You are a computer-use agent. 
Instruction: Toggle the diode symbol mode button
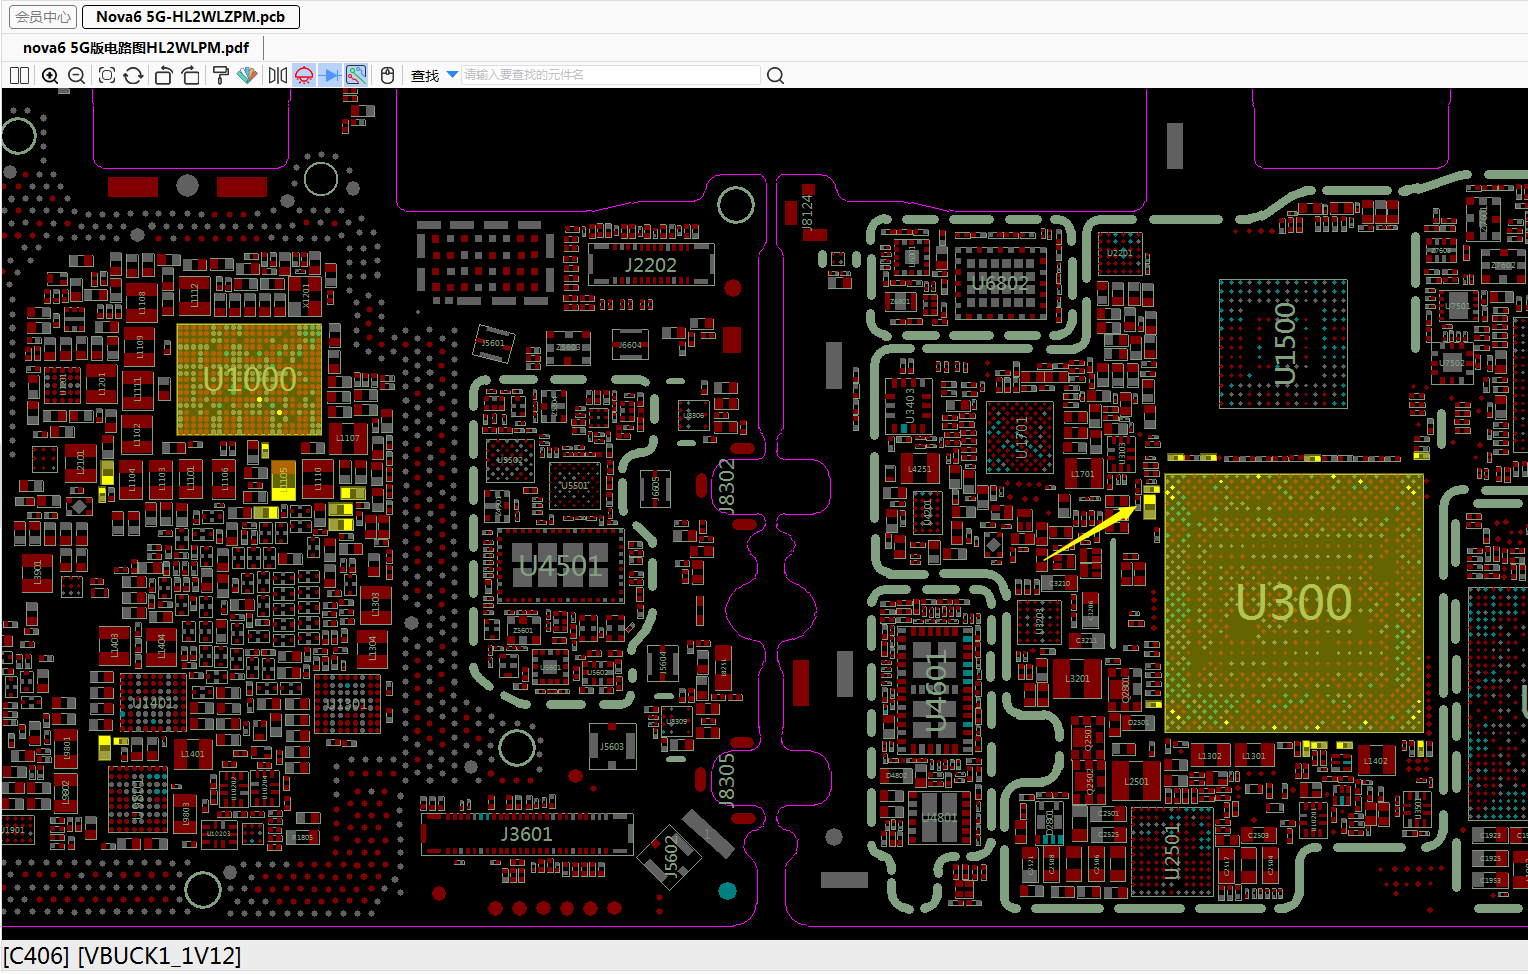click(330, 76)
